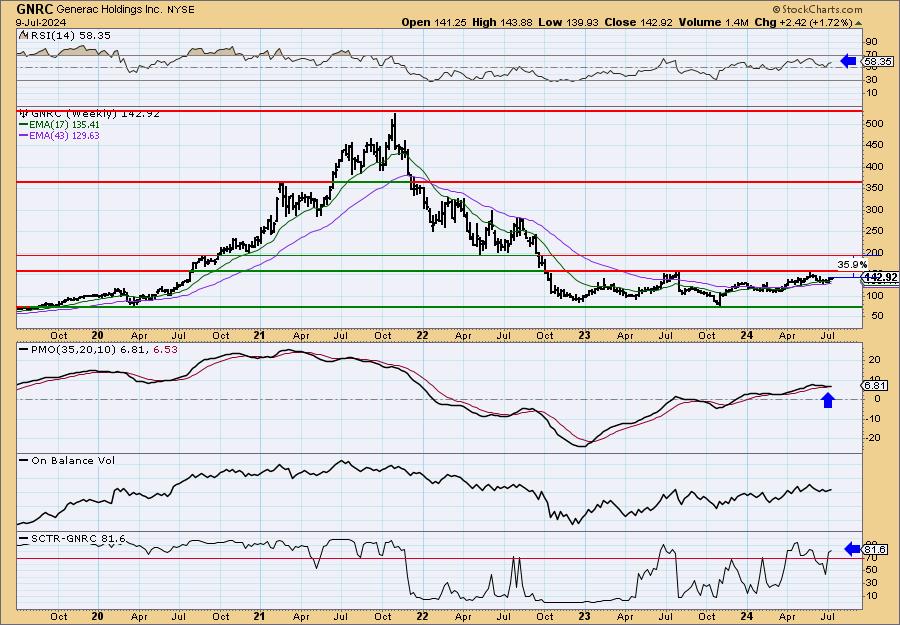
Task: Click the -20 PMO axis label
Action: pos(872,437)
